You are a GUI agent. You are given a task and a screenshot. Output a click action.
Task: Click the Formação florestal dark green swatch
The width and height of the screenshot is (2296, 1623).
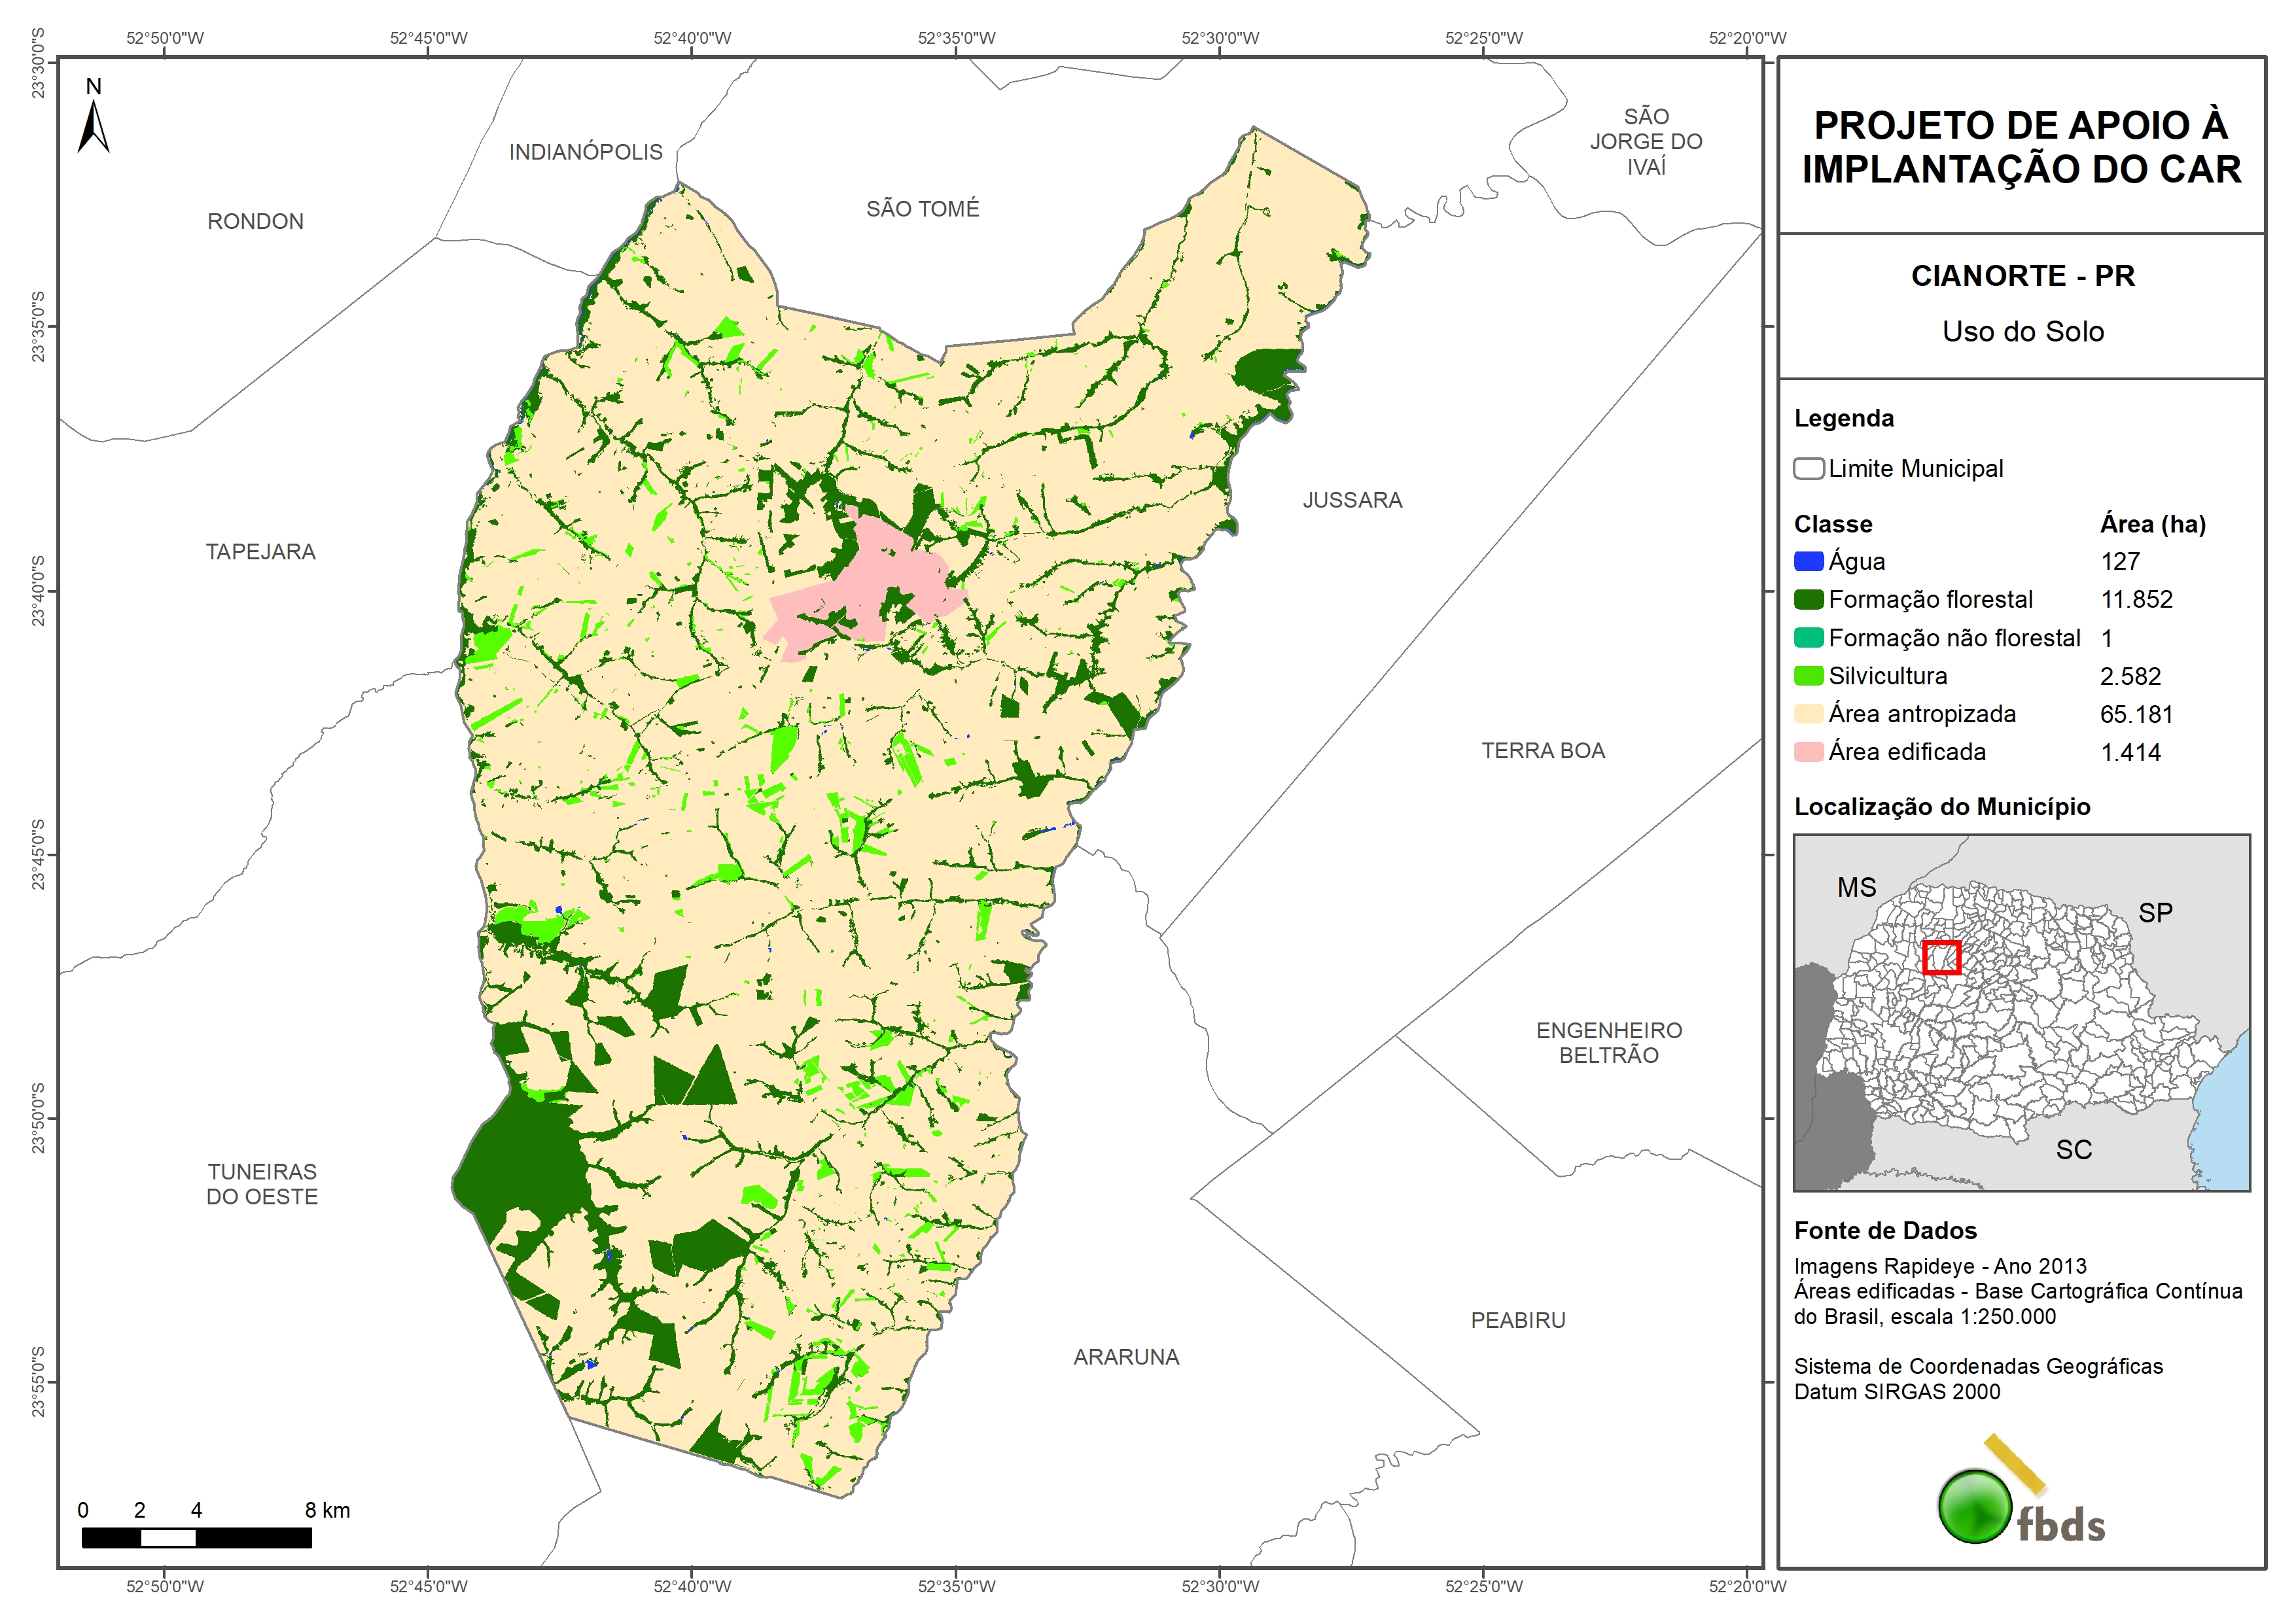pyautogui.click(x=1808, y=599)
